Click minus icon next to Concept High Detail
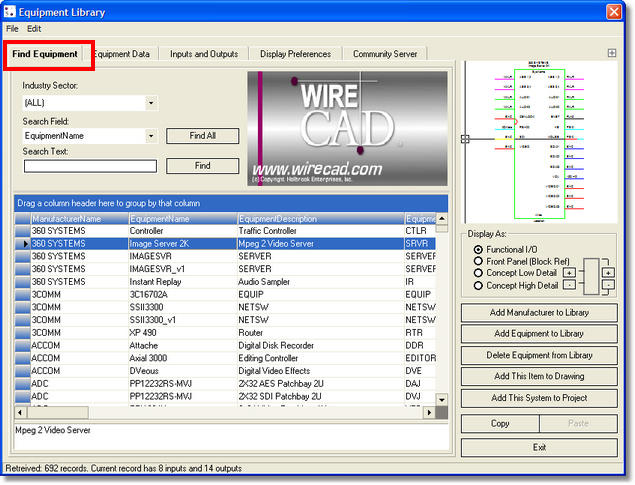The image size is (635, 485). (569, 285)
